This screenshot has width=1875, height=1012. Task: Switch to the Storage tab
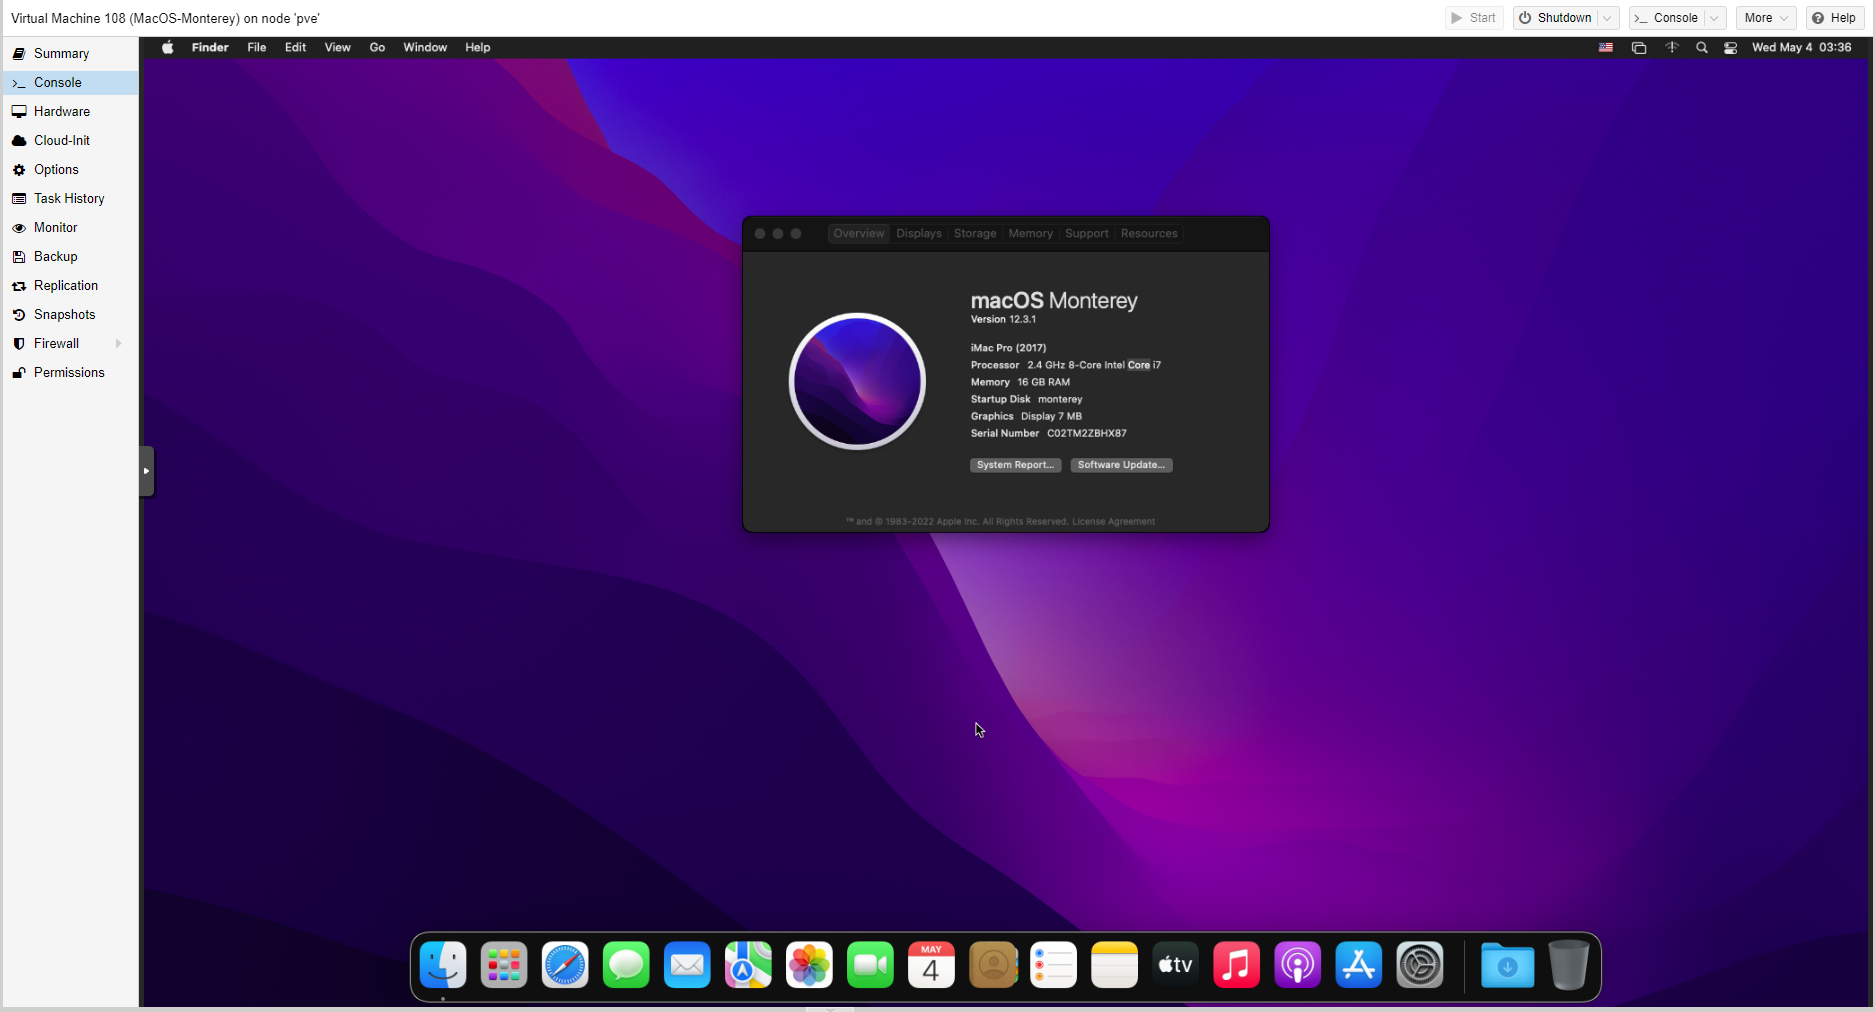(x=974, y=234)
